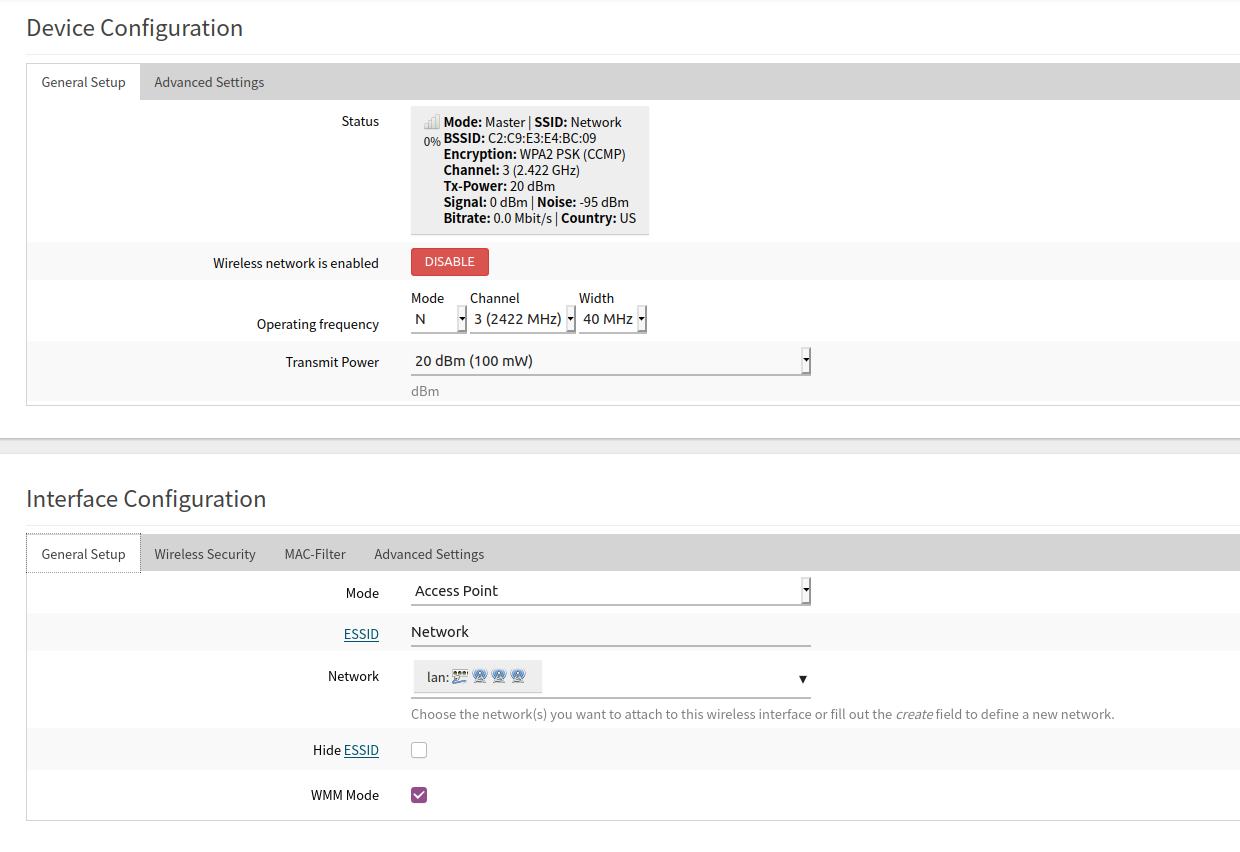The width and height of the screenshot is (1240, 852).
Task: Open the interface Mode Access Point dropdown
Action: [611, 591]
